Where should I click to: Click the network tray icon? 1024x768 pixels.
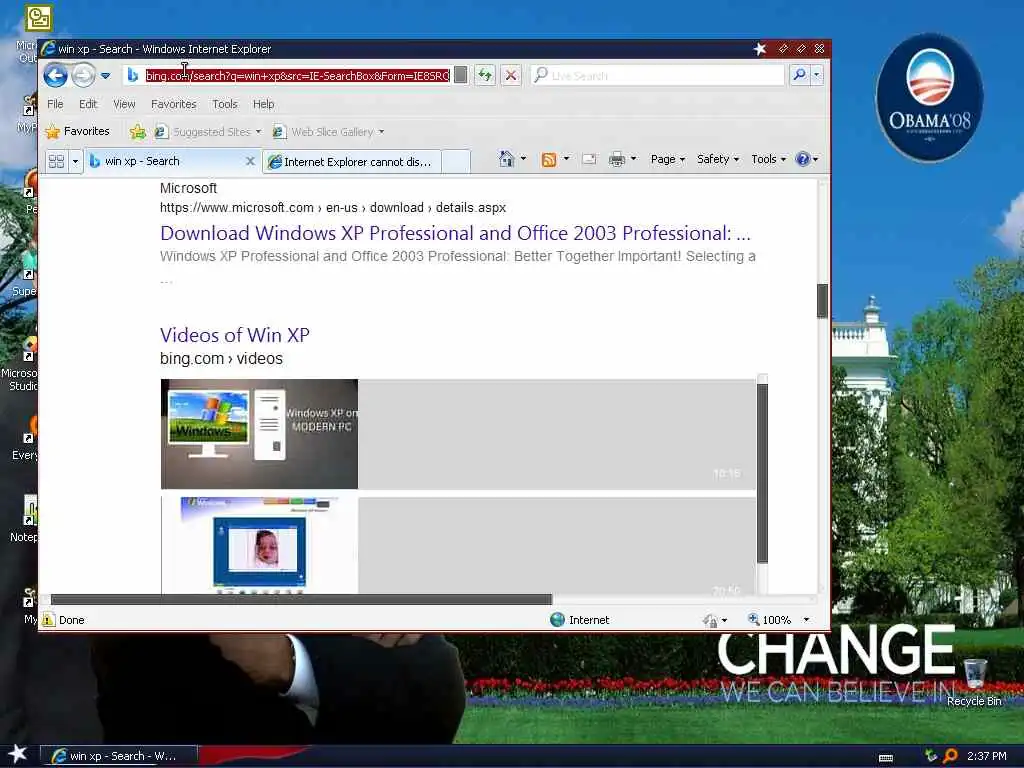coord(931,756)
